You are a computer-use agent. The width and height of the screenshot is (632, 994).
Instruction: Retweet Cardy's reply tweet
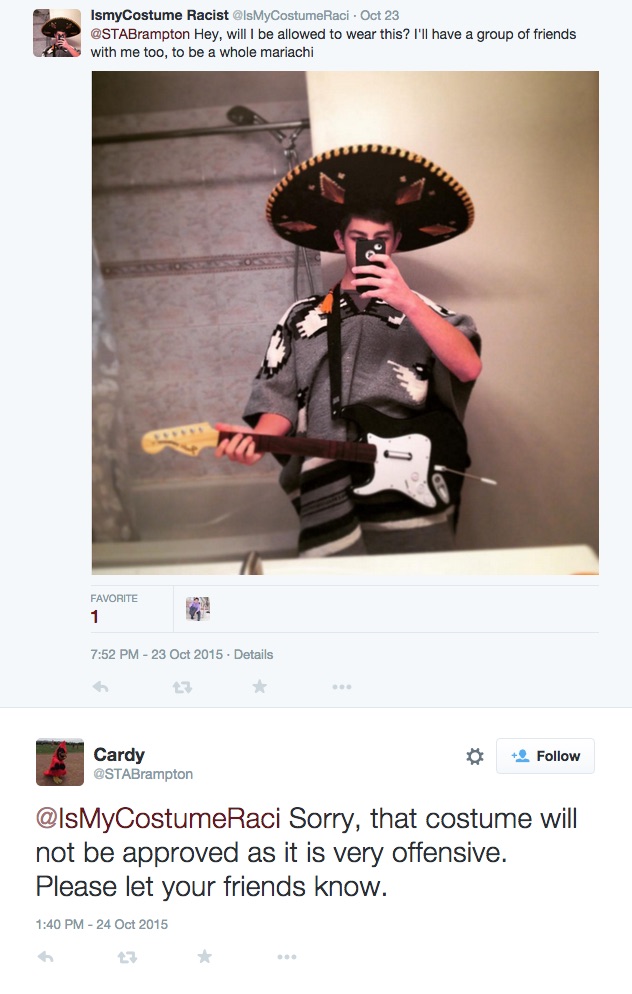(x=127, y=957)
